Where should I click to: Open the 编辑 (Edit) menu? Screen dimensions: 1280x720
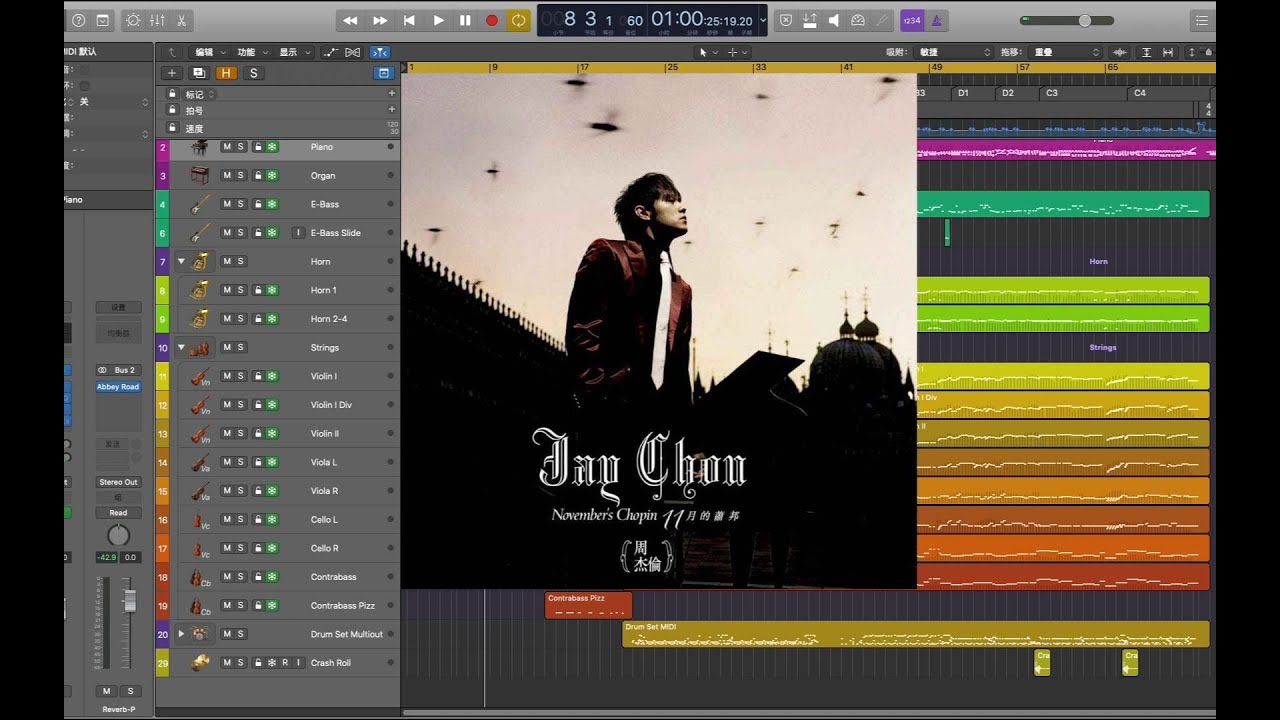click(x=208, y=52)
